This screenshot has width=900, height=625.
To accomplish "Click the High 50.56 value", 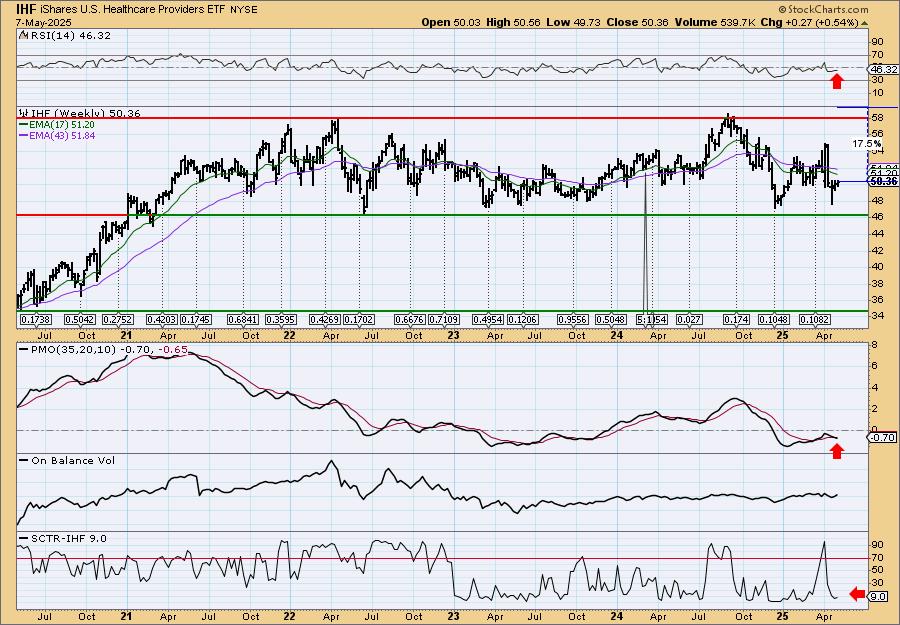I will click(513, 22).
